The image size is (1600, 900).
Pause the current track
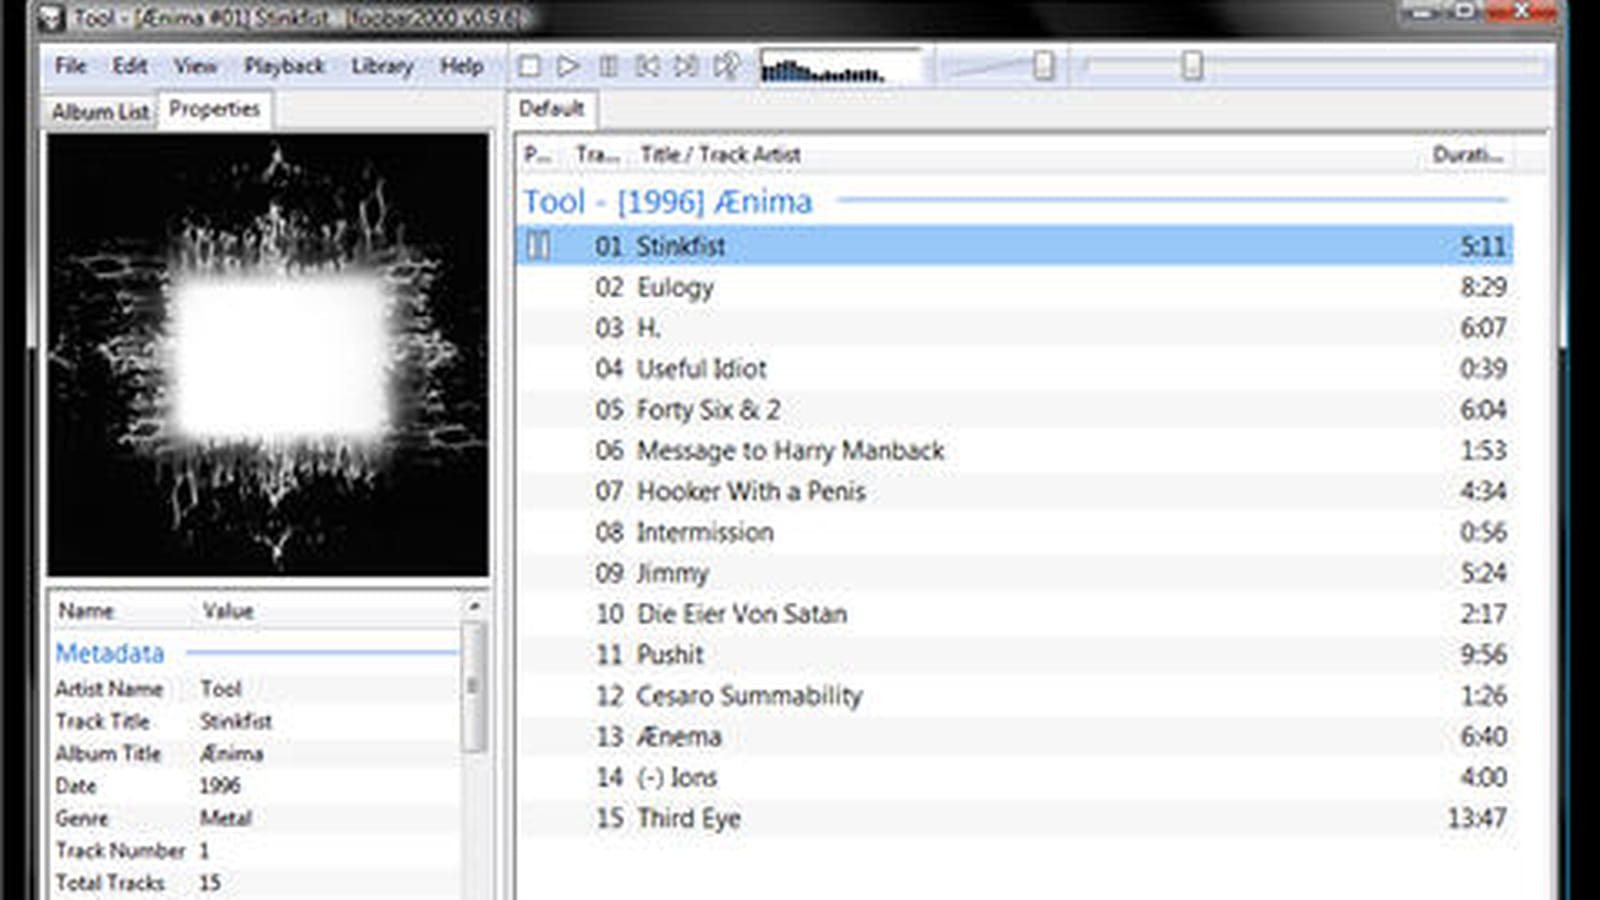pyautogui.click(x=608, y=66)
